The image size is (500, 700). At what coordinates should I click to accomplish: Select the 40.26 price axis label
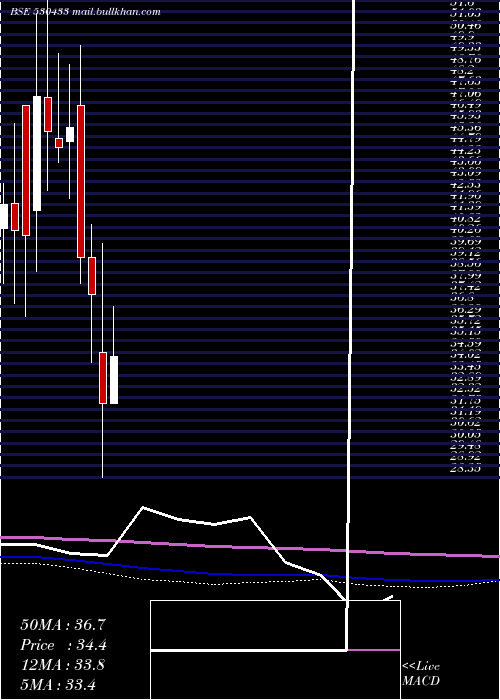point(466,230)
